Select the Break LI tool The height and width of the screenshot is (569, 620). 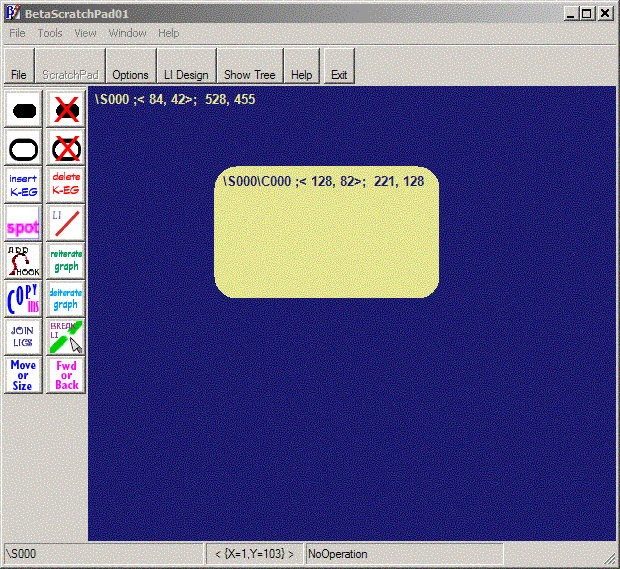click(x=66, y=337)
